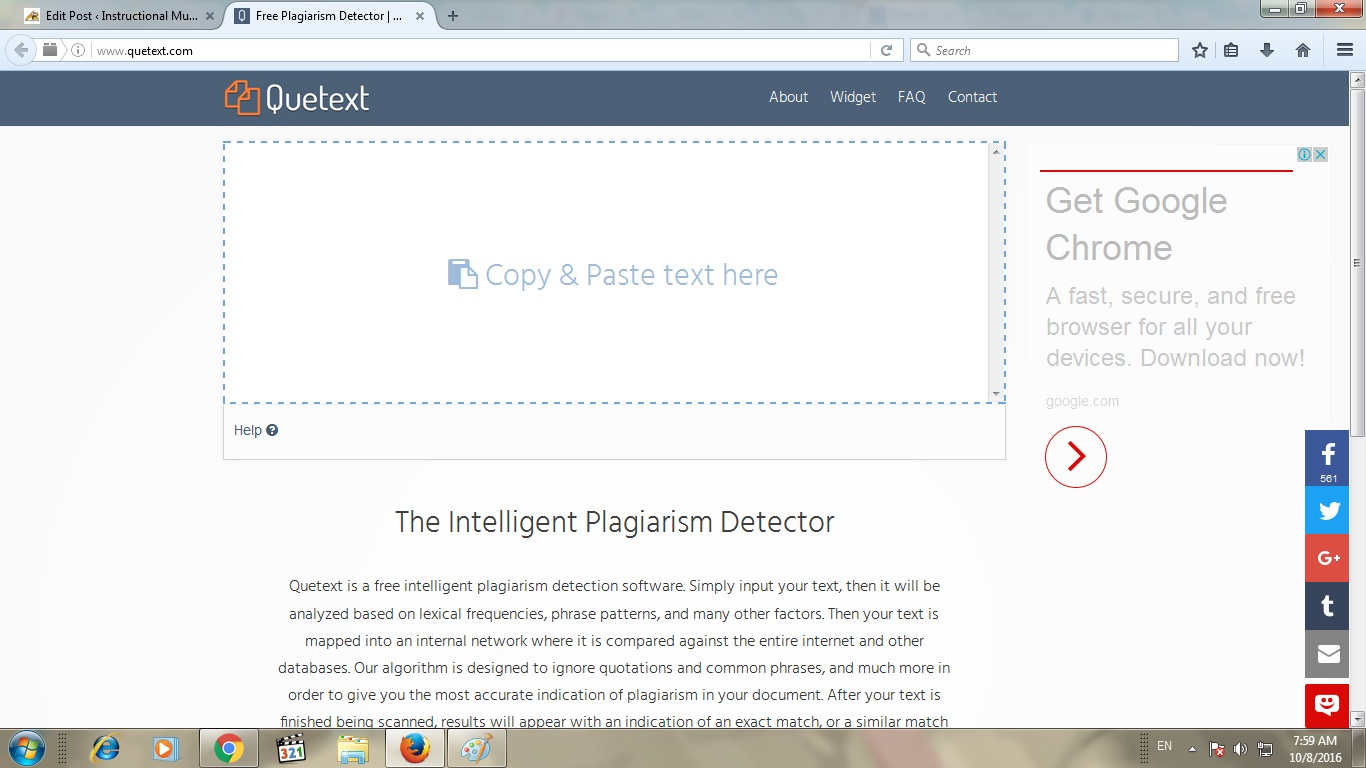This screenshot has width=1366, height=768.
Task: Open the Firefox downloads arrow
Action: 1267,50
